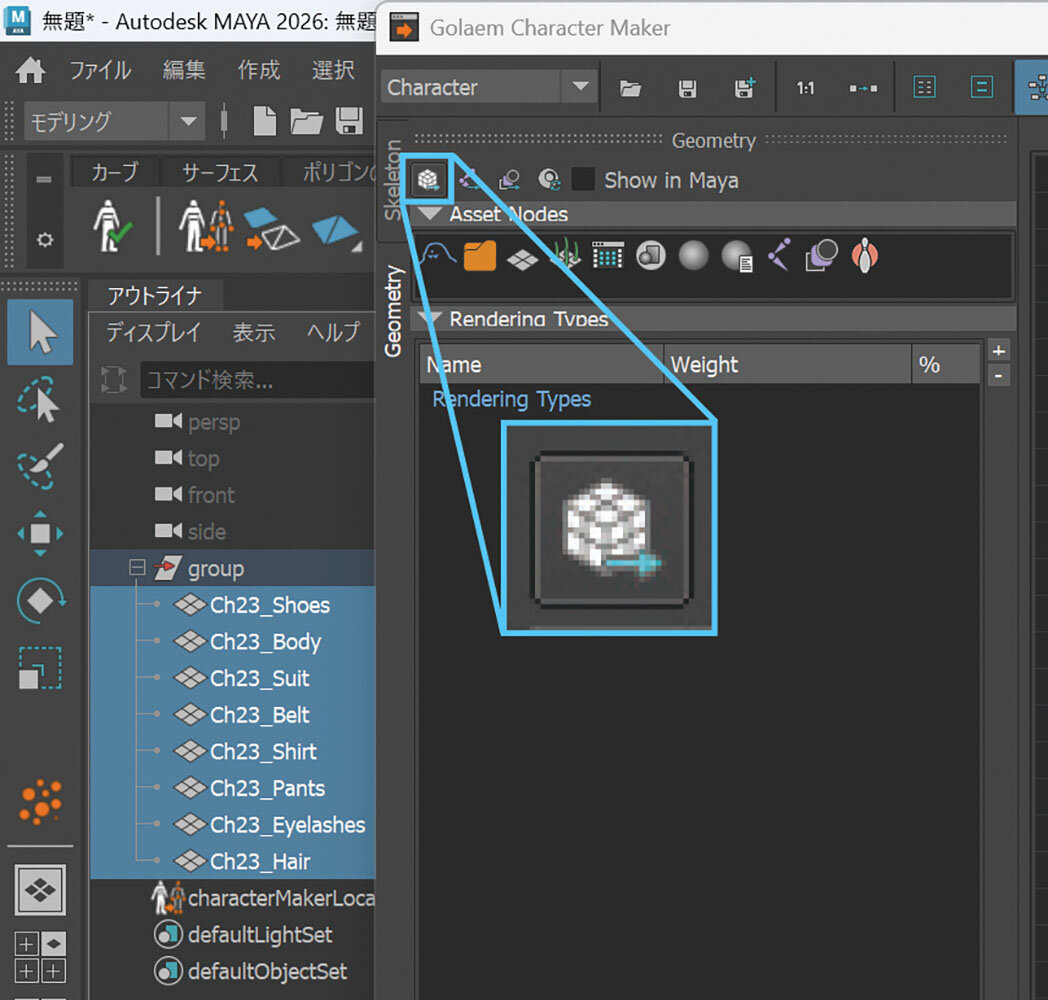Open the 選択 menu
Viewport: 1048px width, 1000px height.
333,70
